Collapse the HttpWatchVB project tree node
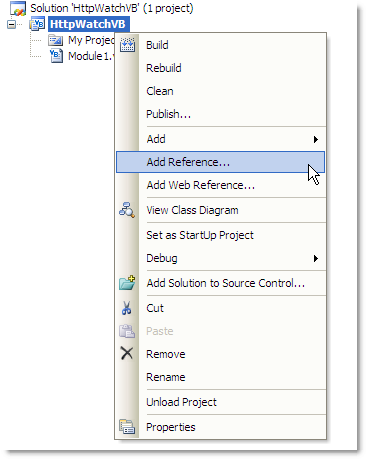Image resolution: width=366 pixels, height=459 pixels. [11, 24]
